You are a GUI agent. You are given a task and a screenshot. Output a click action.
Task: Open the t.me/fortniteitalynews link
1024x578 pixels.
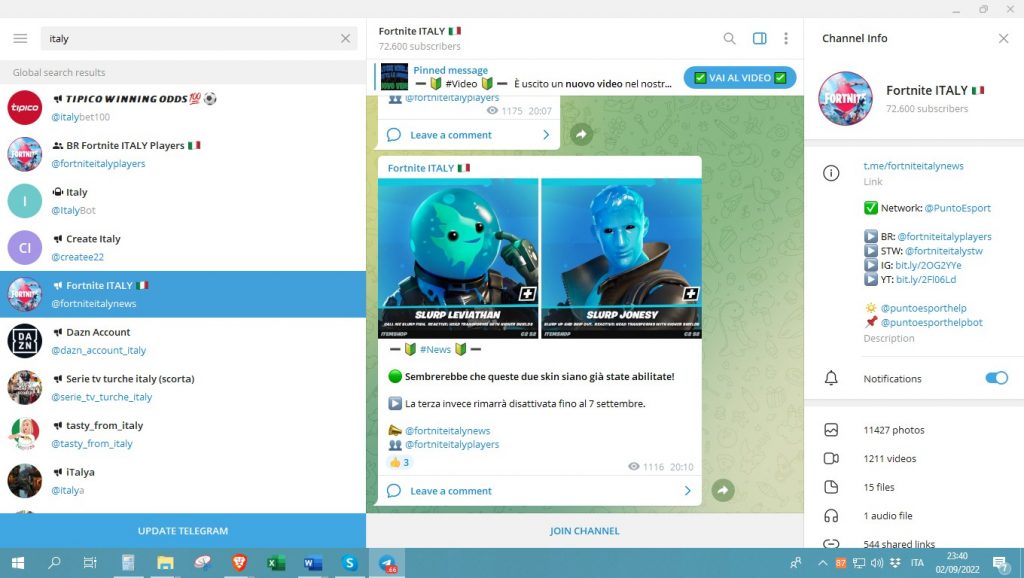coord(913,166)
